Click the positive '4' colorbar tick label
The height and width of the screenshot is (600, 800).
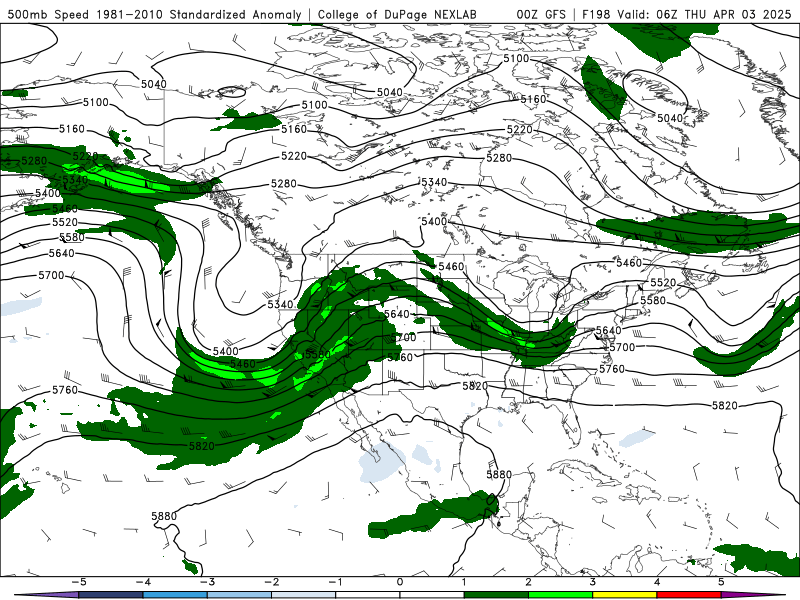point(657,582)
